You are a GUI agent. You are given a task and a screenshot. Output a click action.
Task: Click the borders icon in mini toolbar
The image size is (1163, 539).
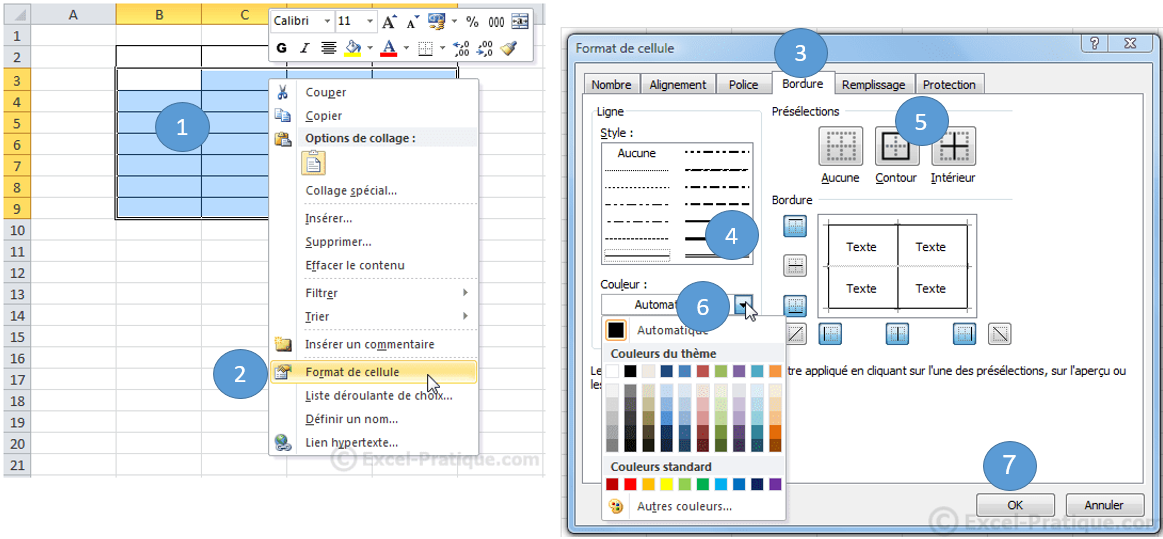point(425,48)
